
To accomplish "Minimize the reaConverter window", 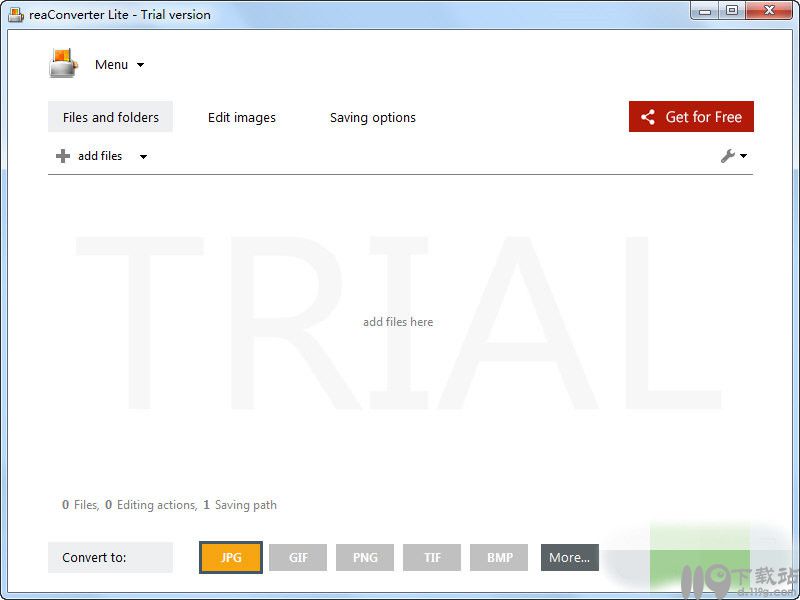I will [705, 11].
